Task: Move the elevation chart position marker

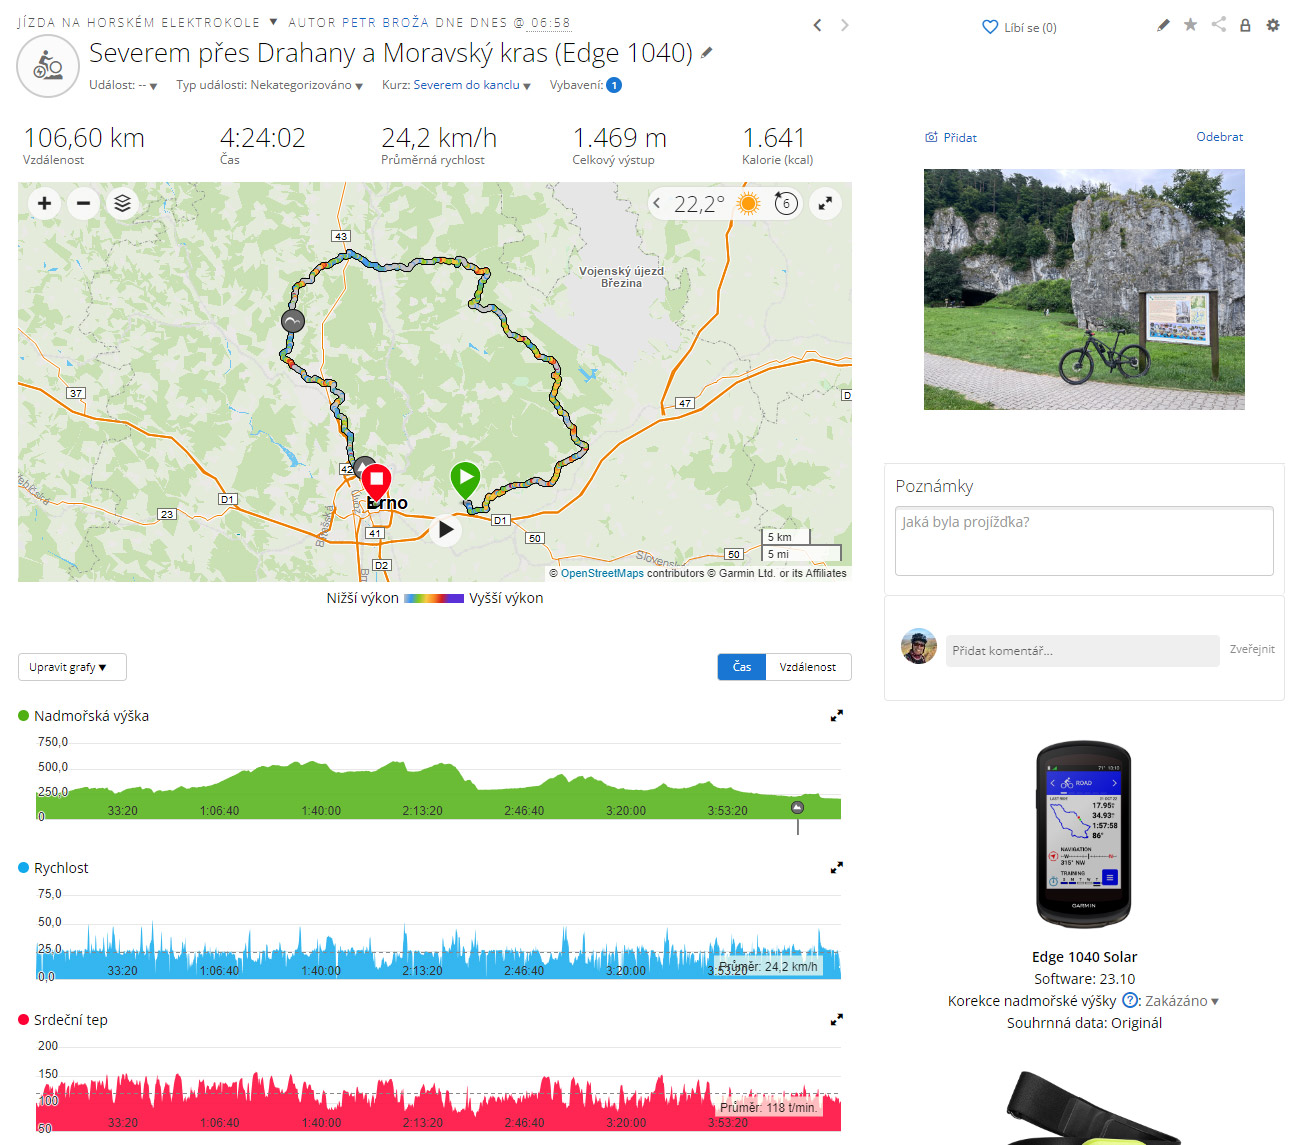Action: point(797,808)
